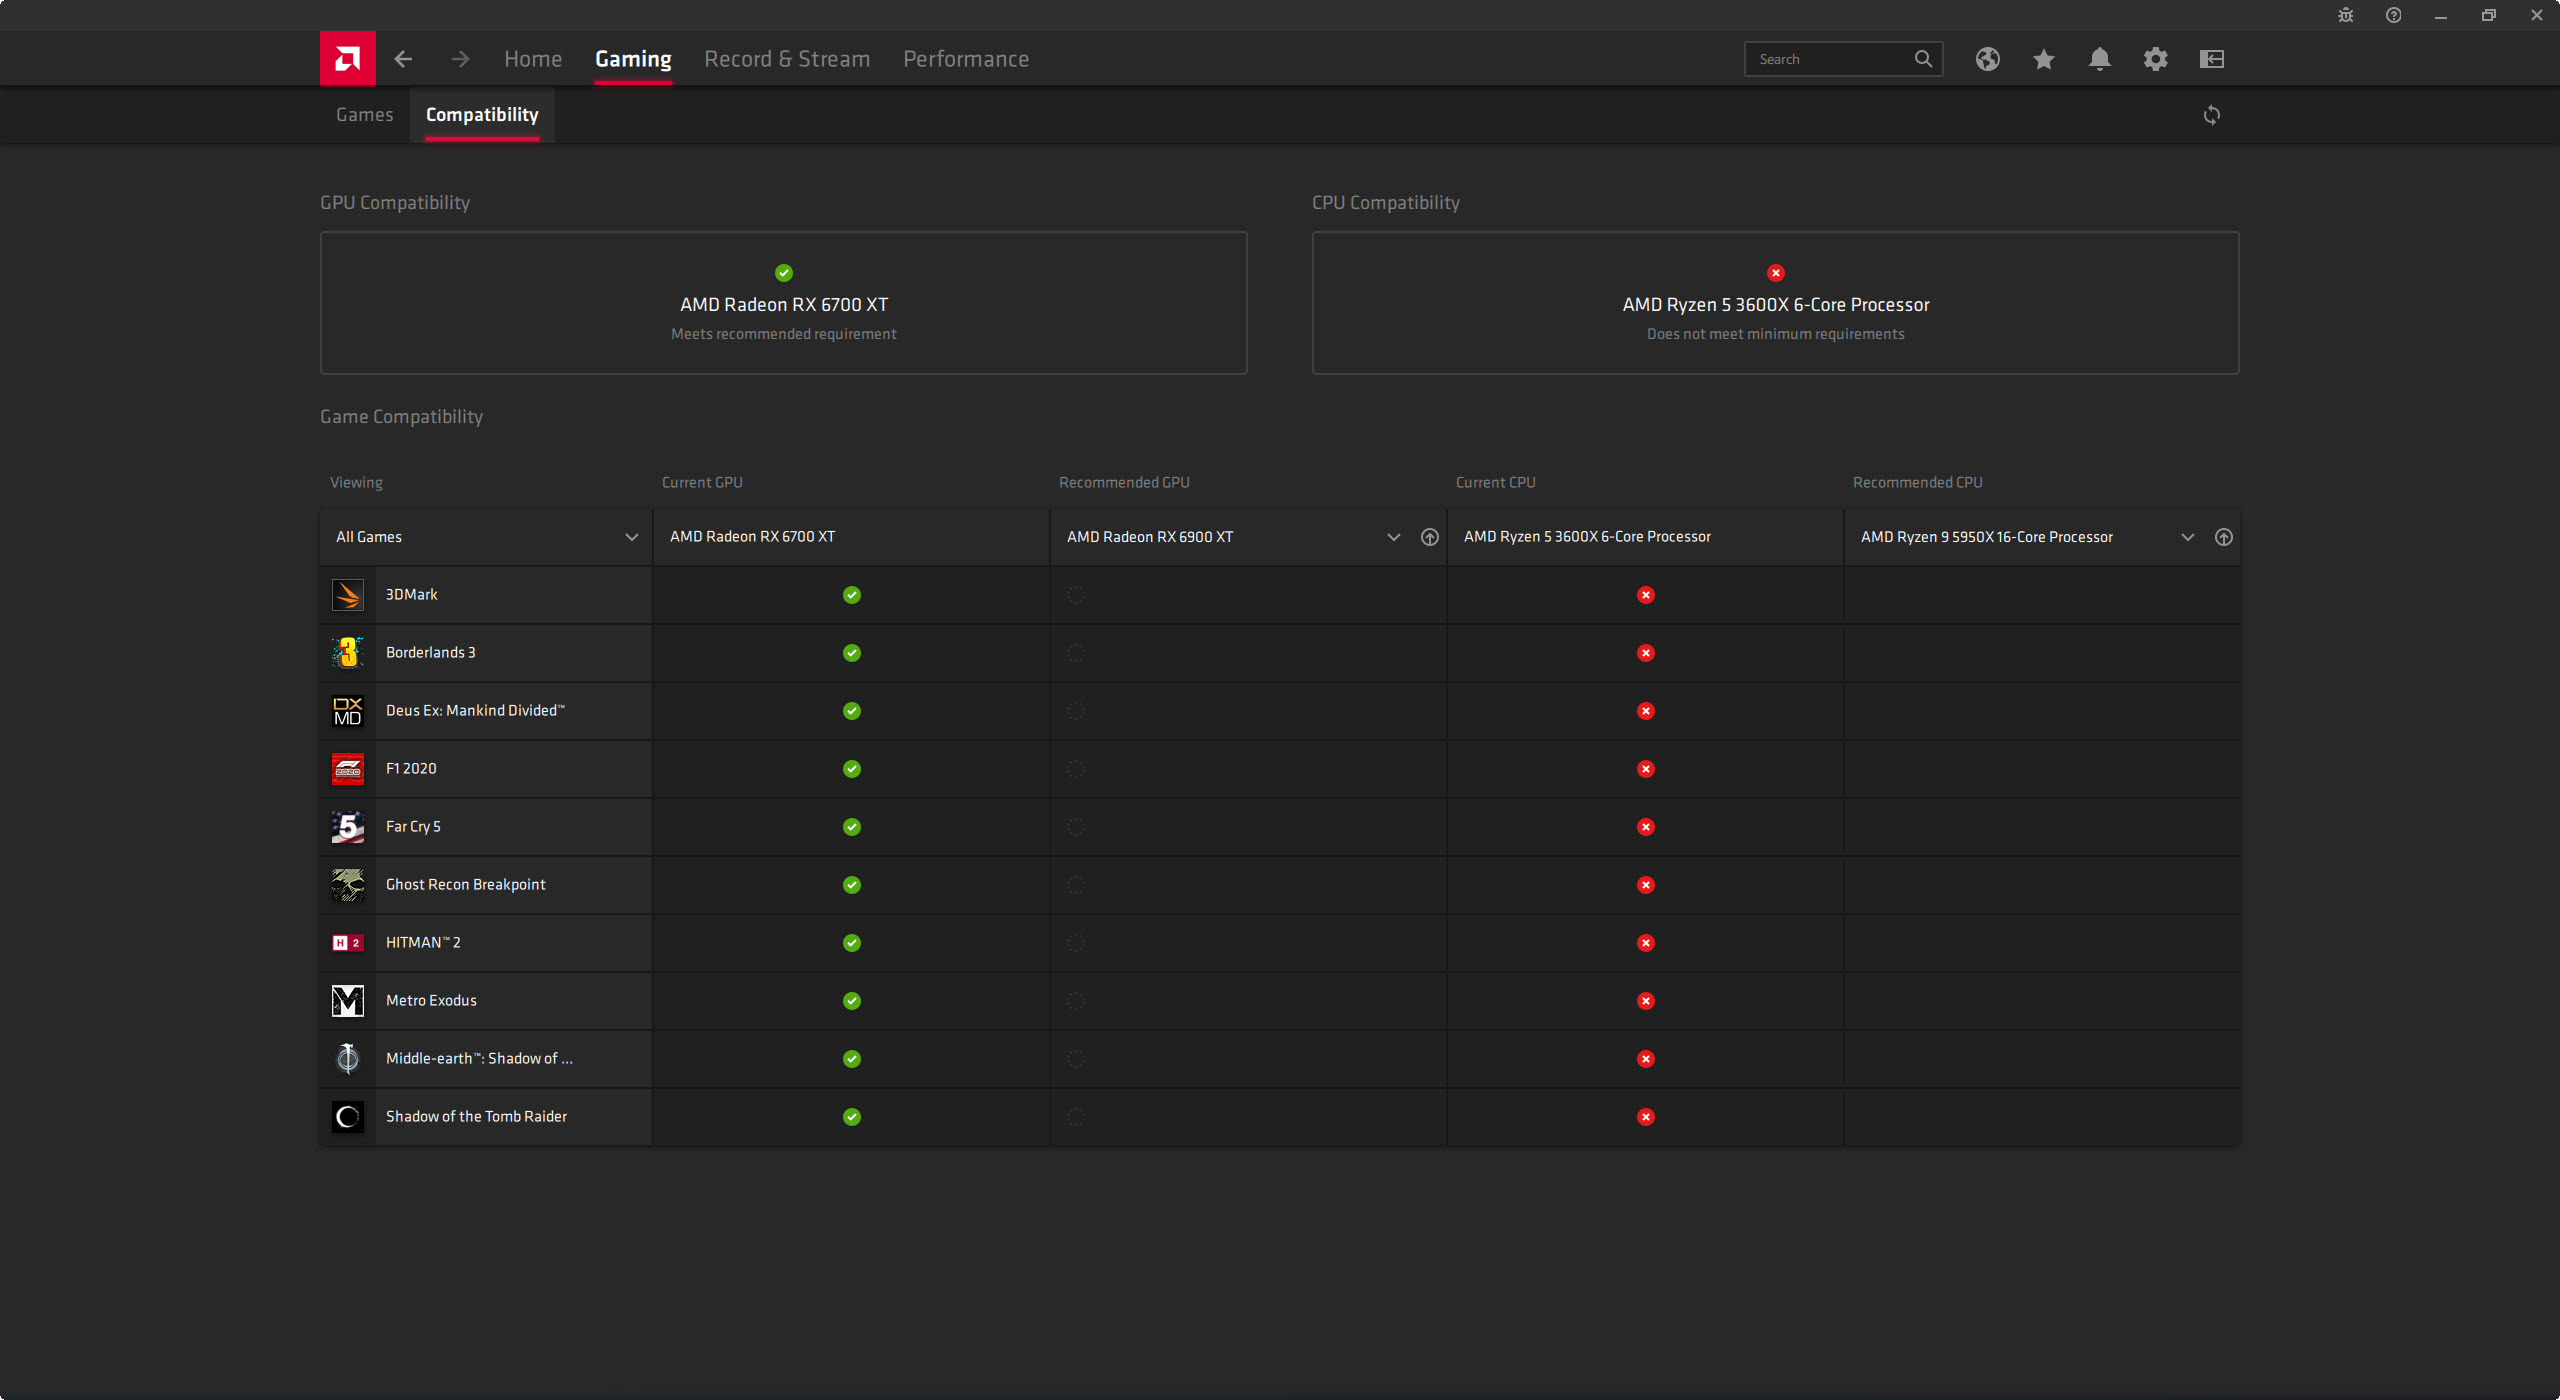Switch to the Games sub-tab

tap(365, 115)
